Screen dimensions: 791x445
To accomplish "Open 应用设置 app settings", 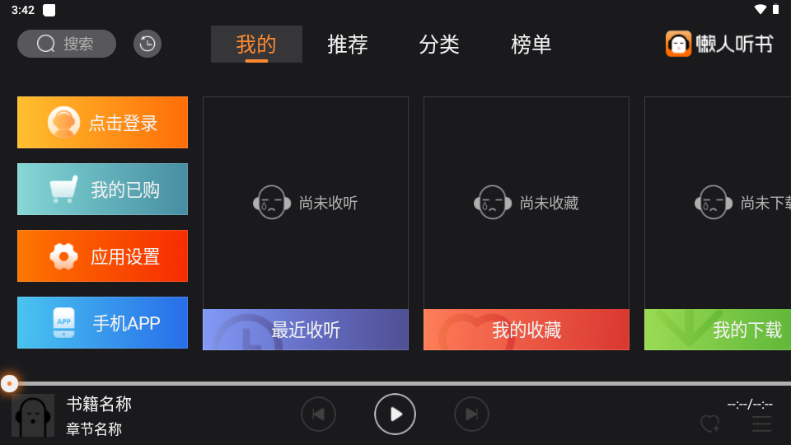I will pos(102,256).
